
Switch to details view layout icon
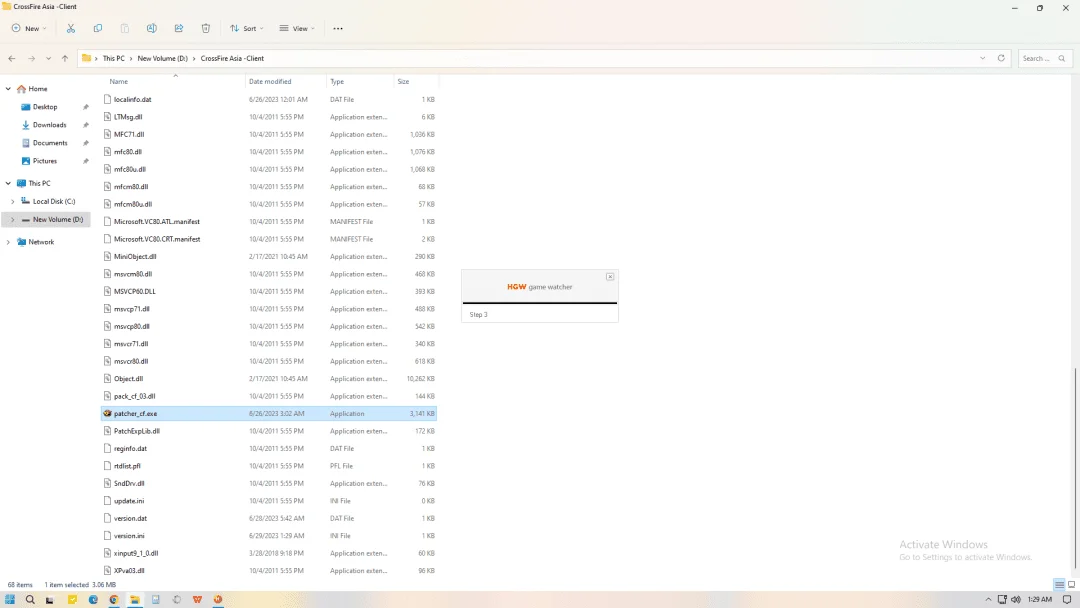click(x=1059, y=585)
